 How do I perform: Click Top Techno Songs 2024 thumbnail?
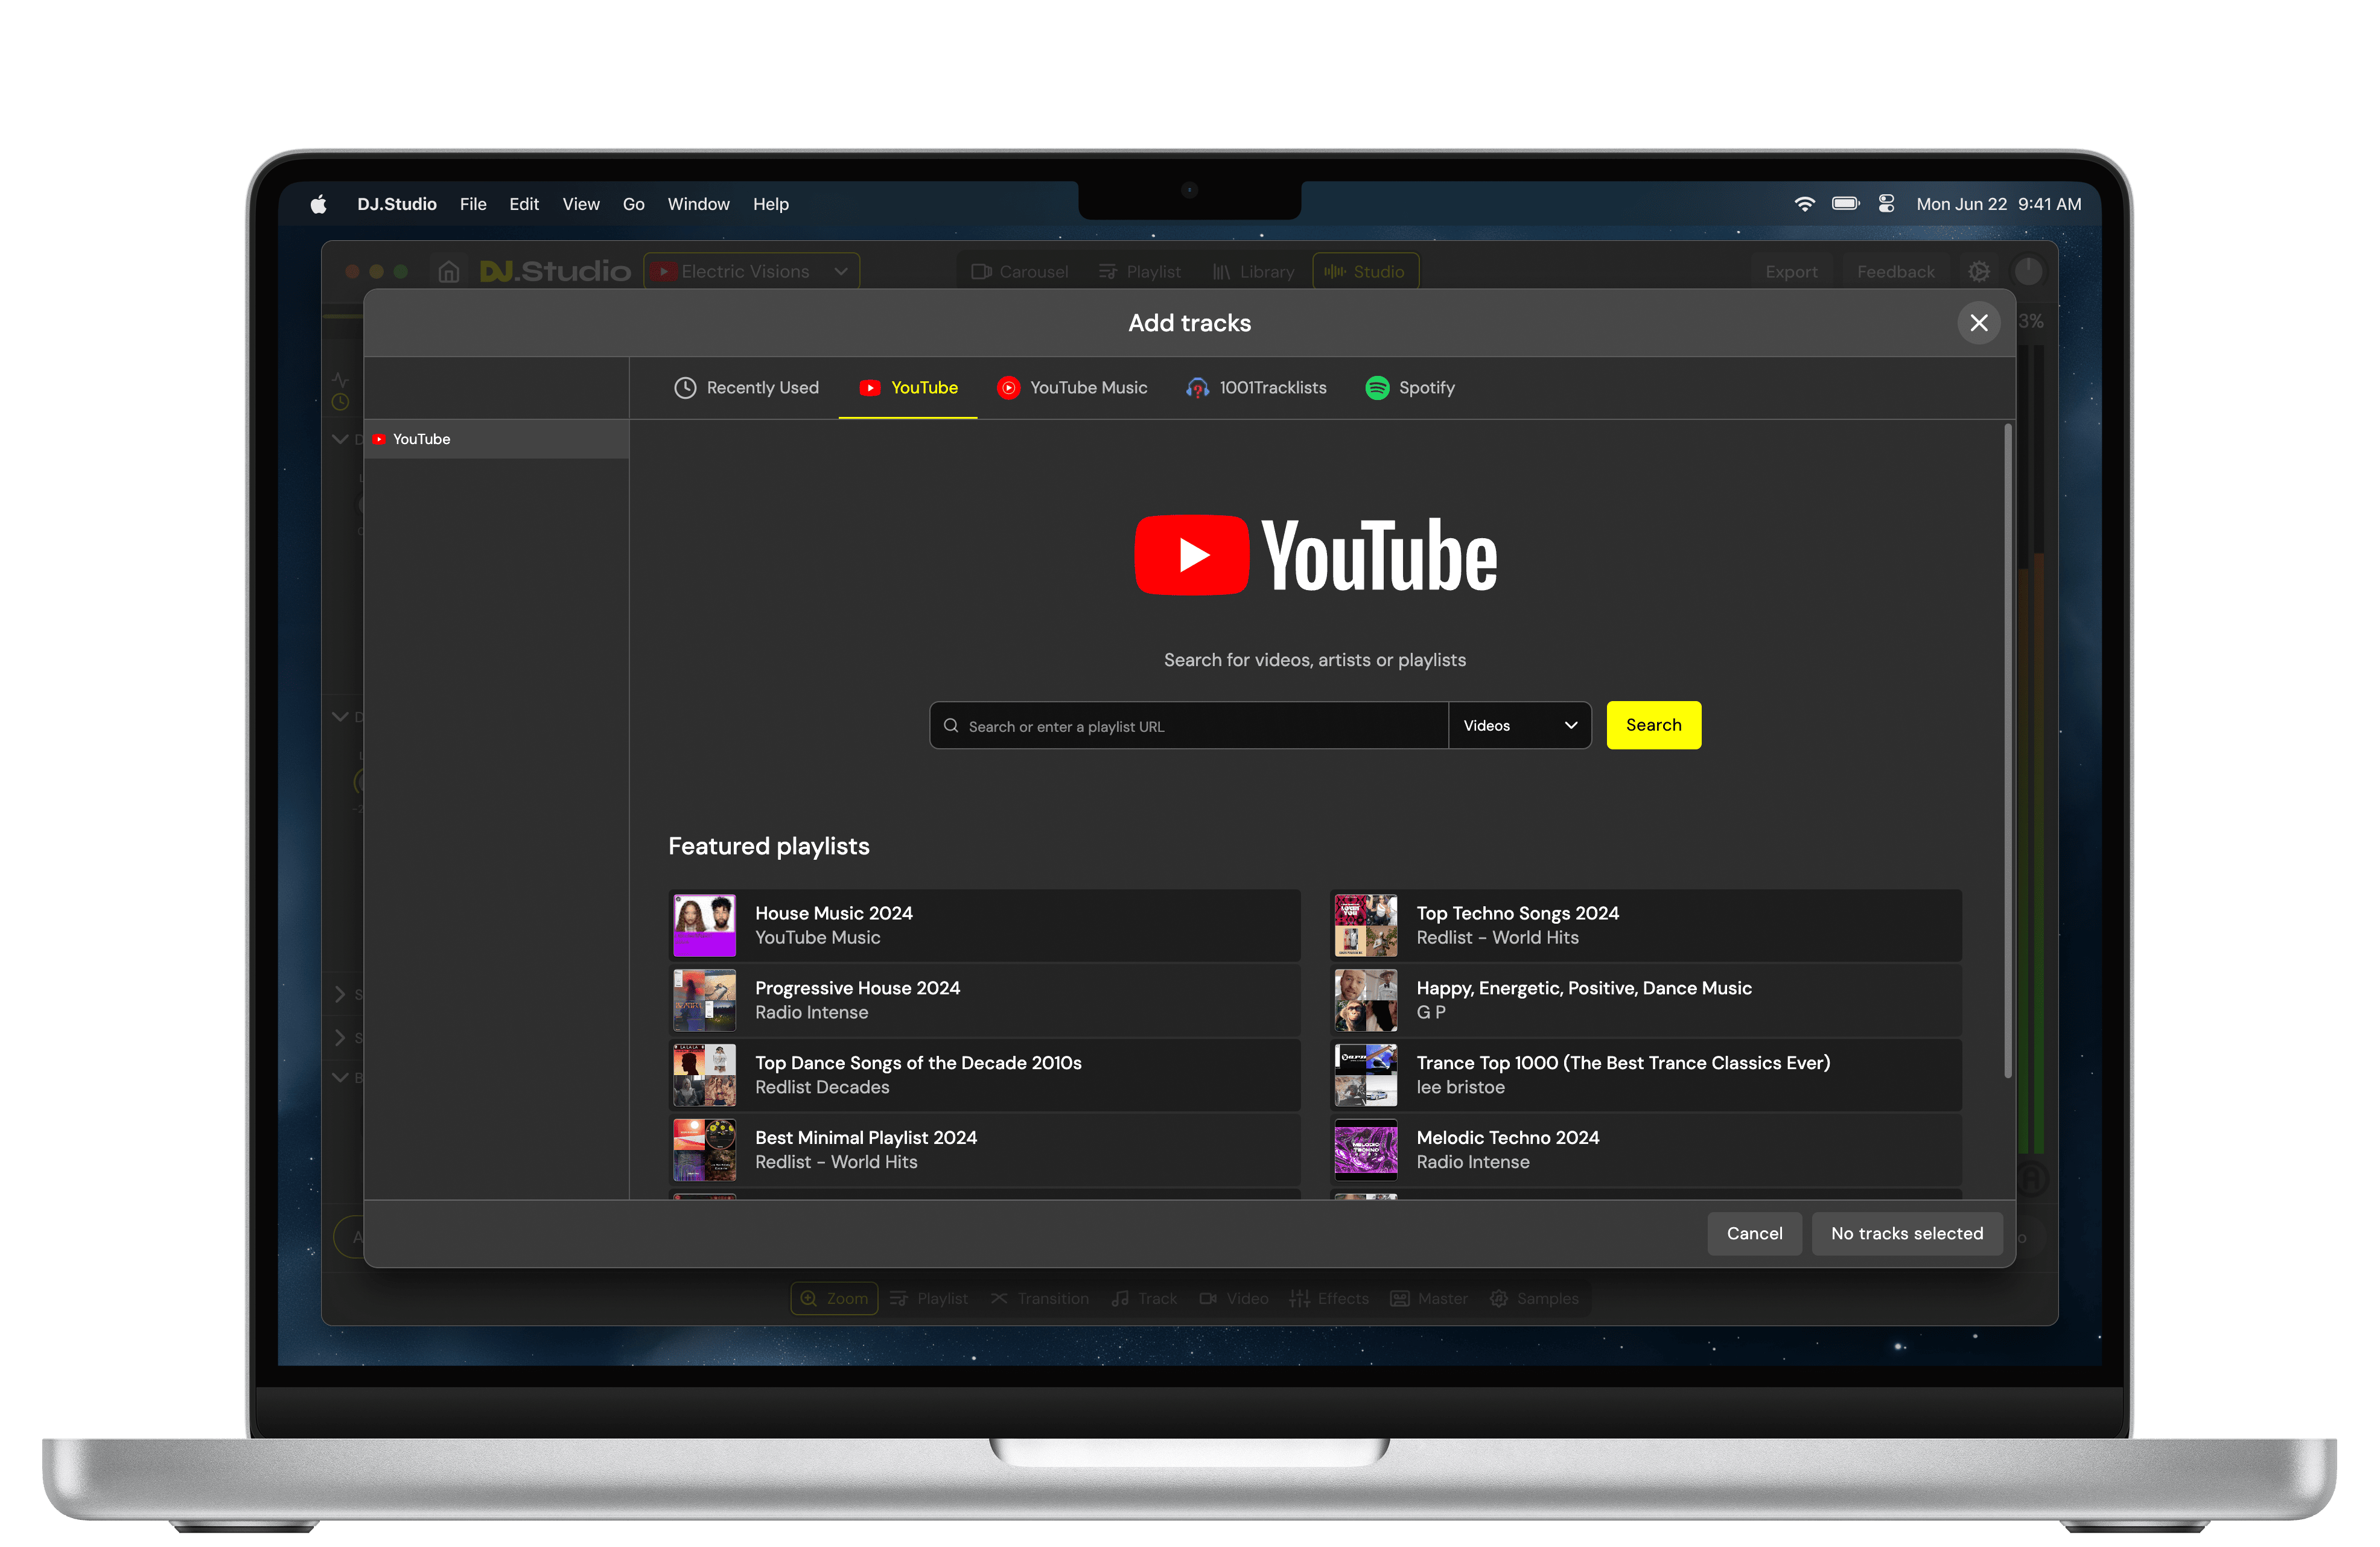click(x=1366, y=925)
